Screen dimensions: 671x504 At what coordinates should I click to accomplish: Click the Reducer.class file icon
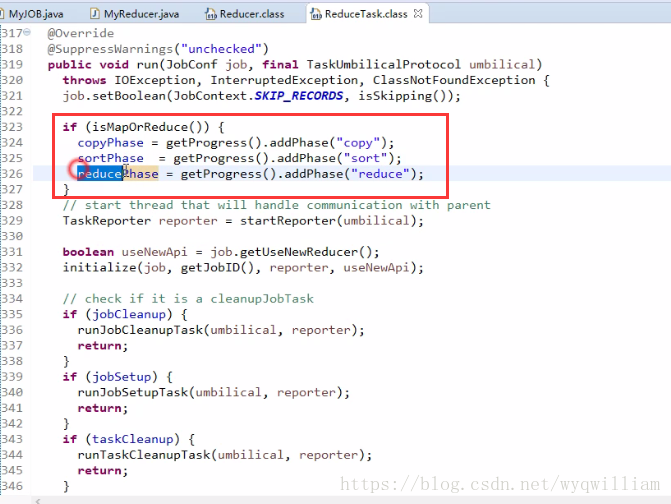click(211, 15)
